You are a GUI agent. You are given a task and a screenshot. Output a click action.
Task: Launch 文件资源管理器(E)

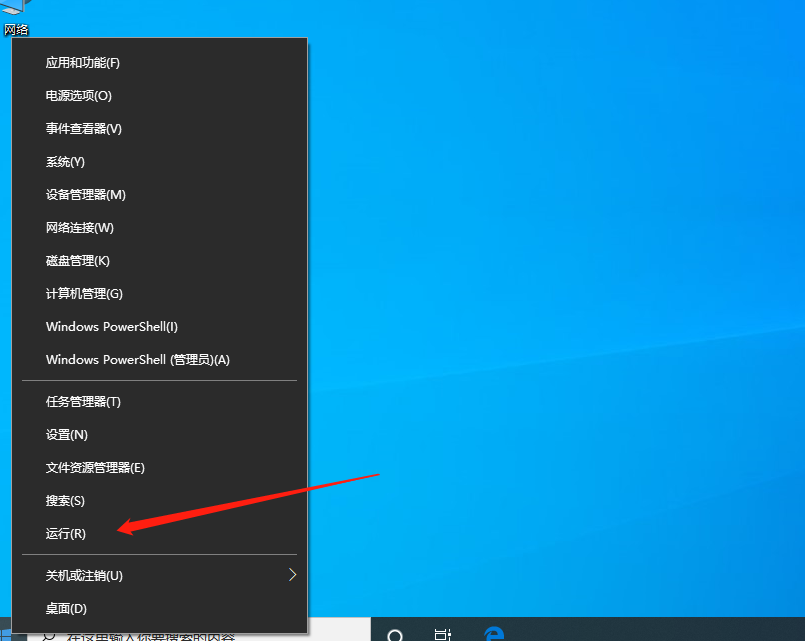click(95, 468)
